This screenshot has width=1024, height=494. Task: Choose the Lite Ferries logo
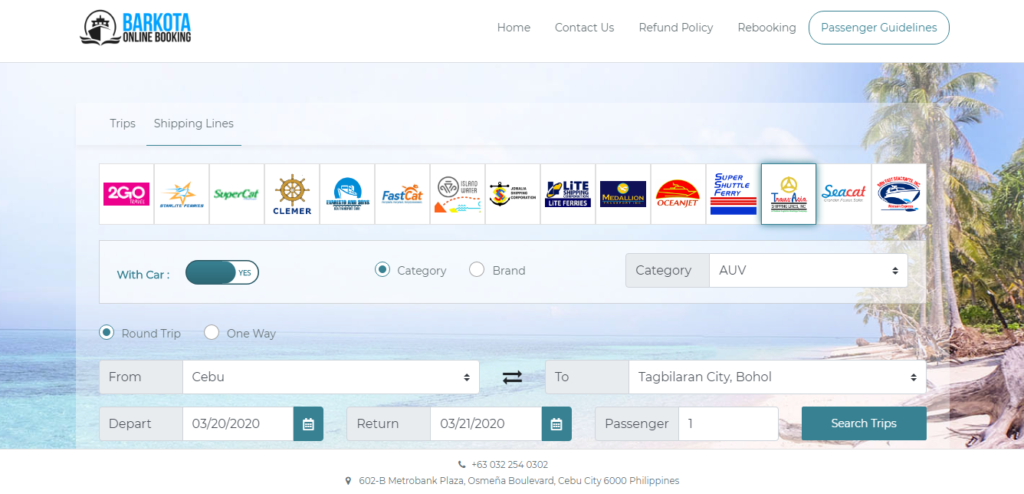pos(568,194)
